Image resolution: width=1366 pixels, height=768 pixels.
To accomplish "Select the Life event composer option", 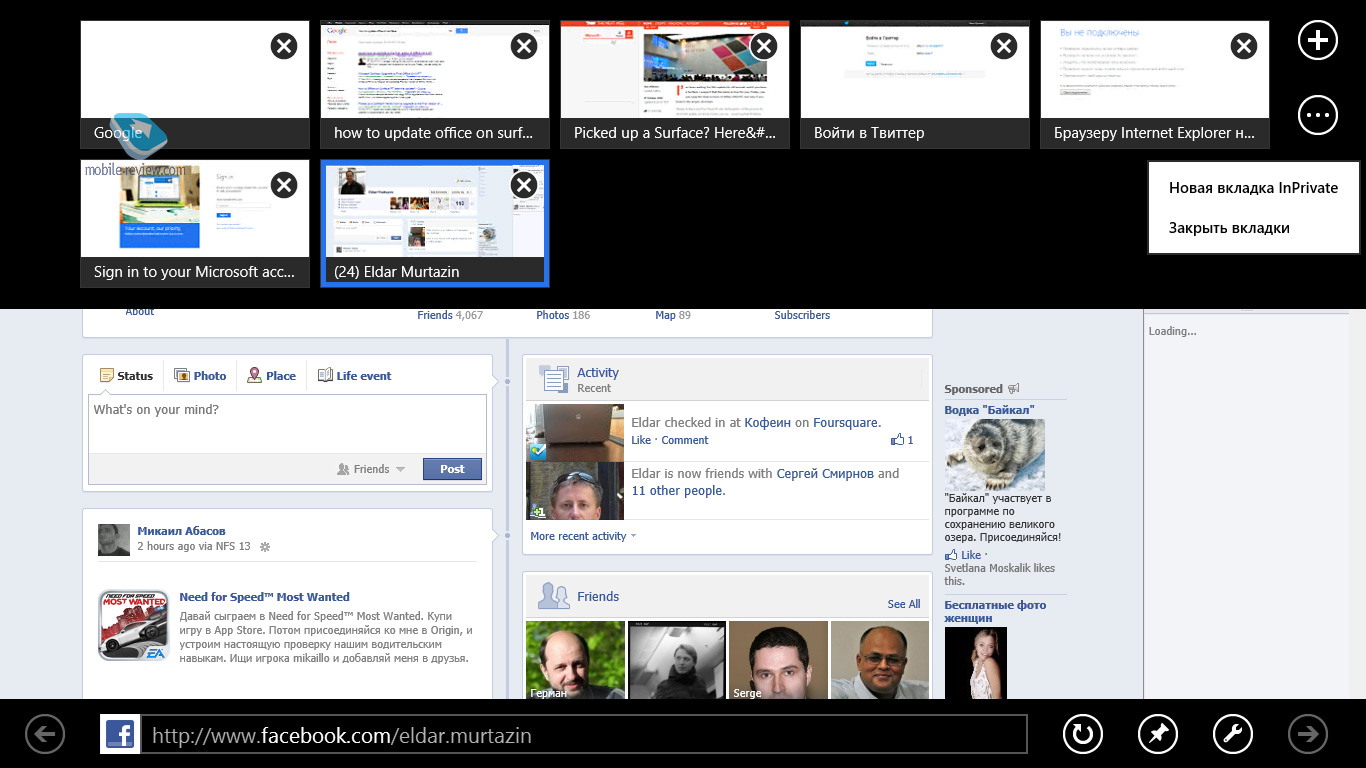I will point(354,376).
